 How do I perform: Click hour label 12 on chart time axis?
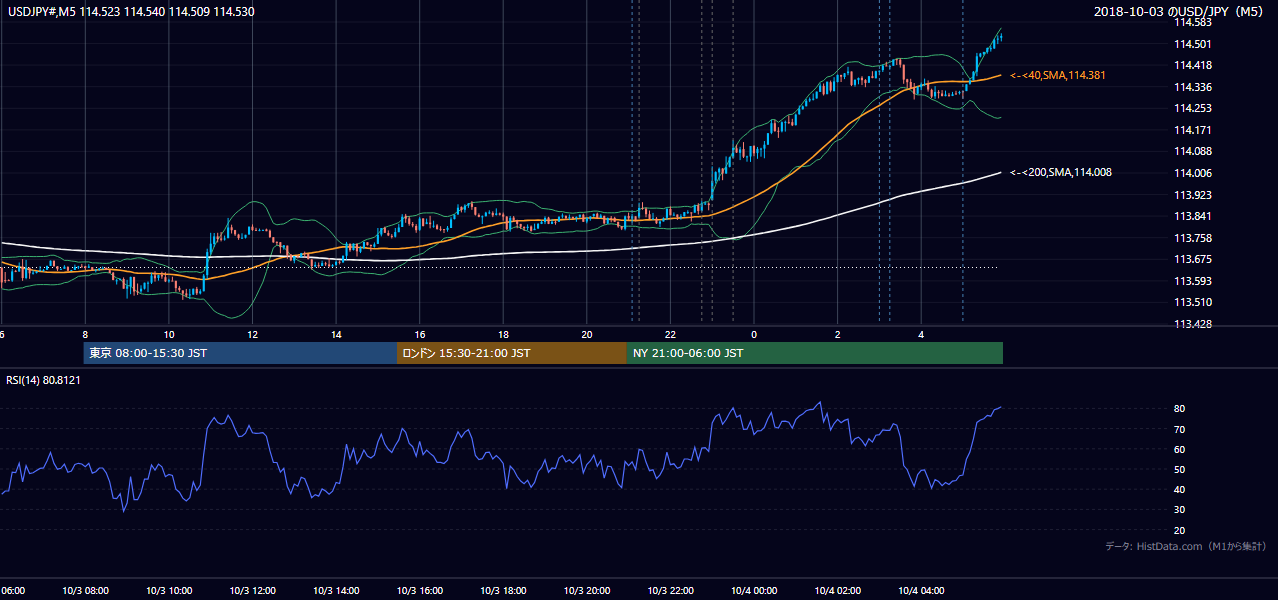coord(253,334)
